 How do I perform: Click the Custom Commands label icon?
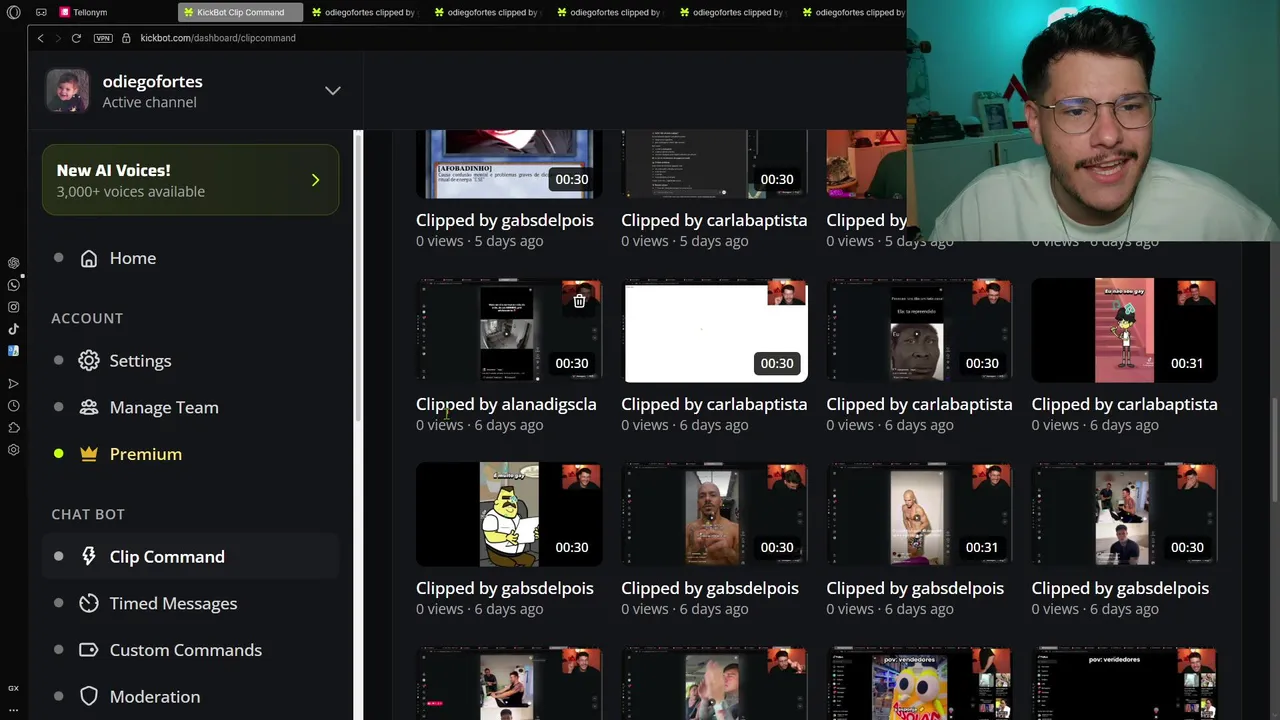pos(89,650)
